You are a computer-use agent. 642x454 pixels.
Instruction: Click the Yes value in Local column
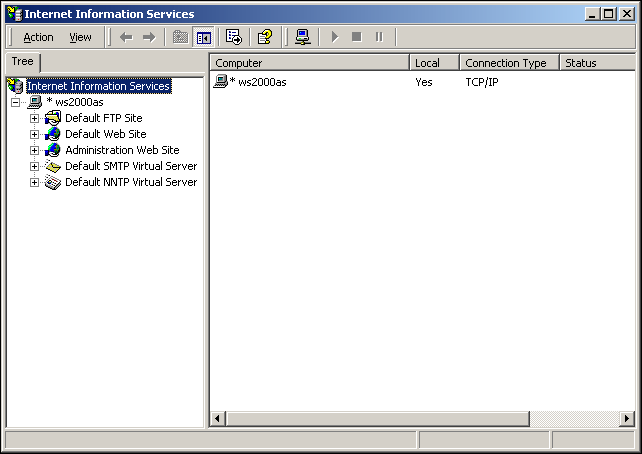coord(424,82)
